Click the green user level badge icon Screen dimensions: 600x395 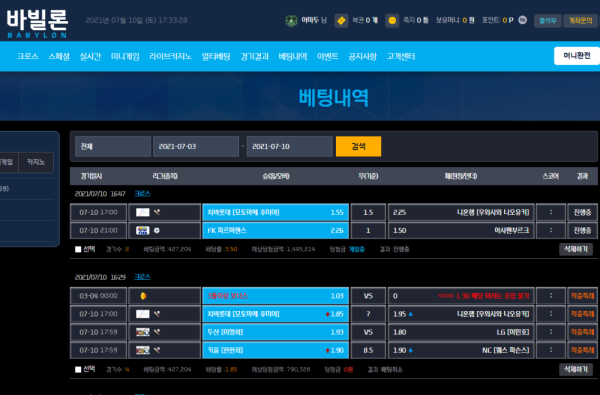point(291,21)
